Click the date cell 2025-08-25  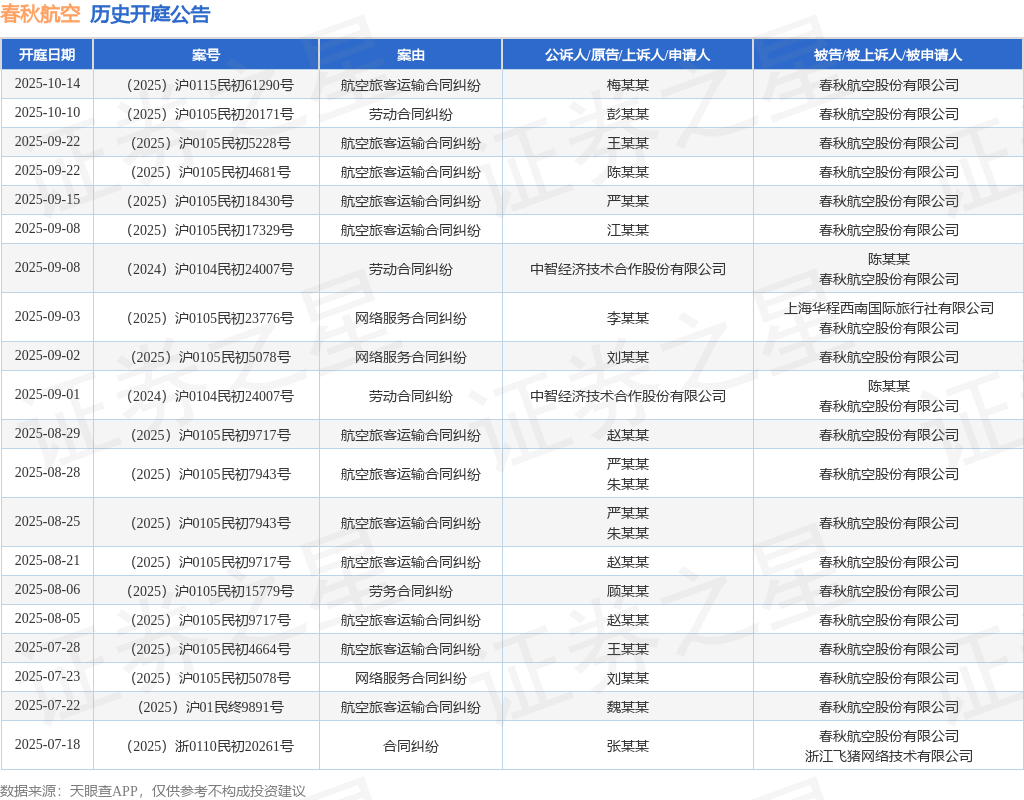pyautogui.click(x=47, y=521)
